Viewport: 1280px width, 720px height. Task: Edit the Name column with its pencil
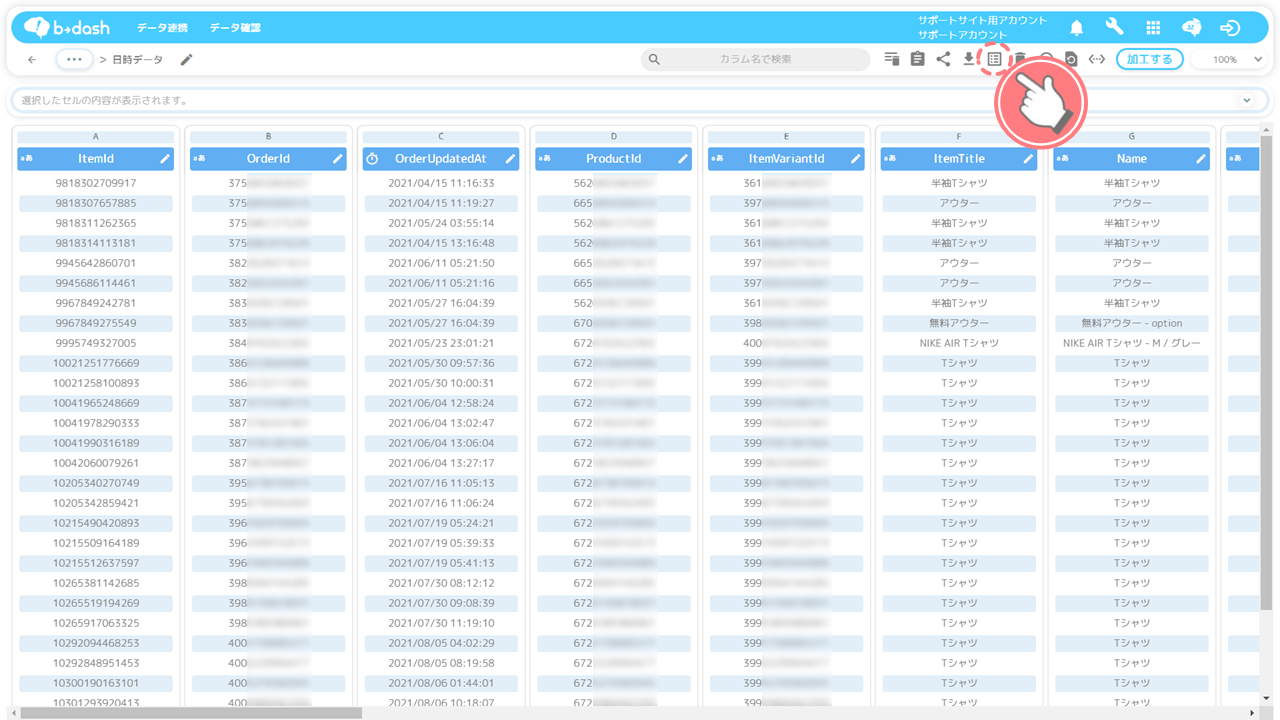(x=1200, y=159)
